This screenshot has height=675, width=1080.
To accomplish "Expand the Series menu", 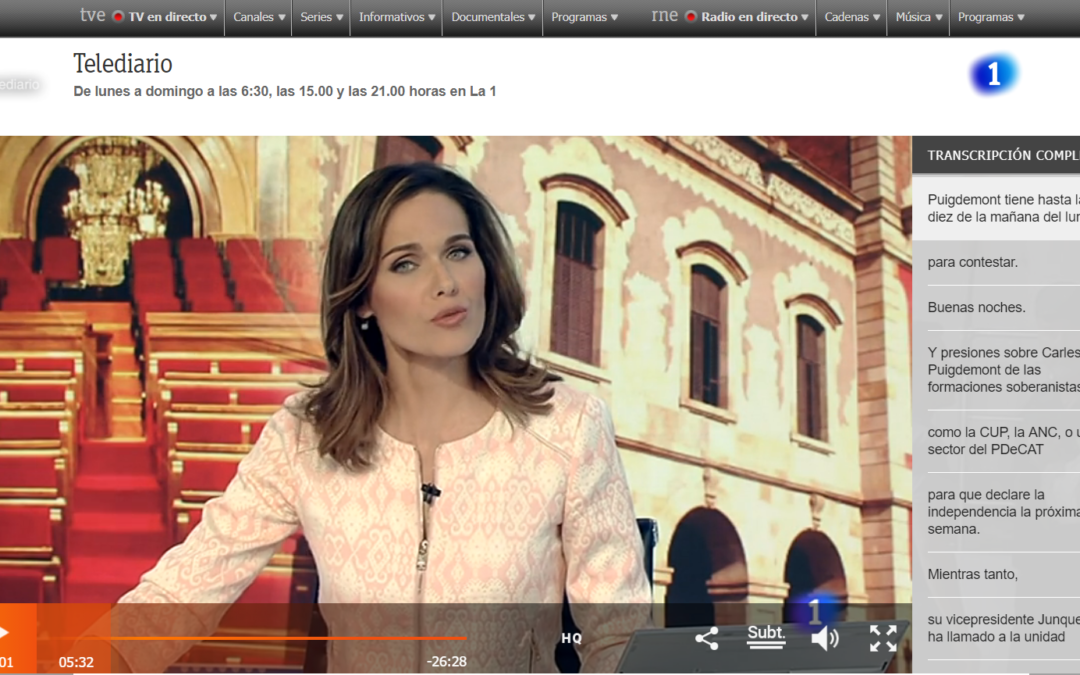I will click(321, 17).
